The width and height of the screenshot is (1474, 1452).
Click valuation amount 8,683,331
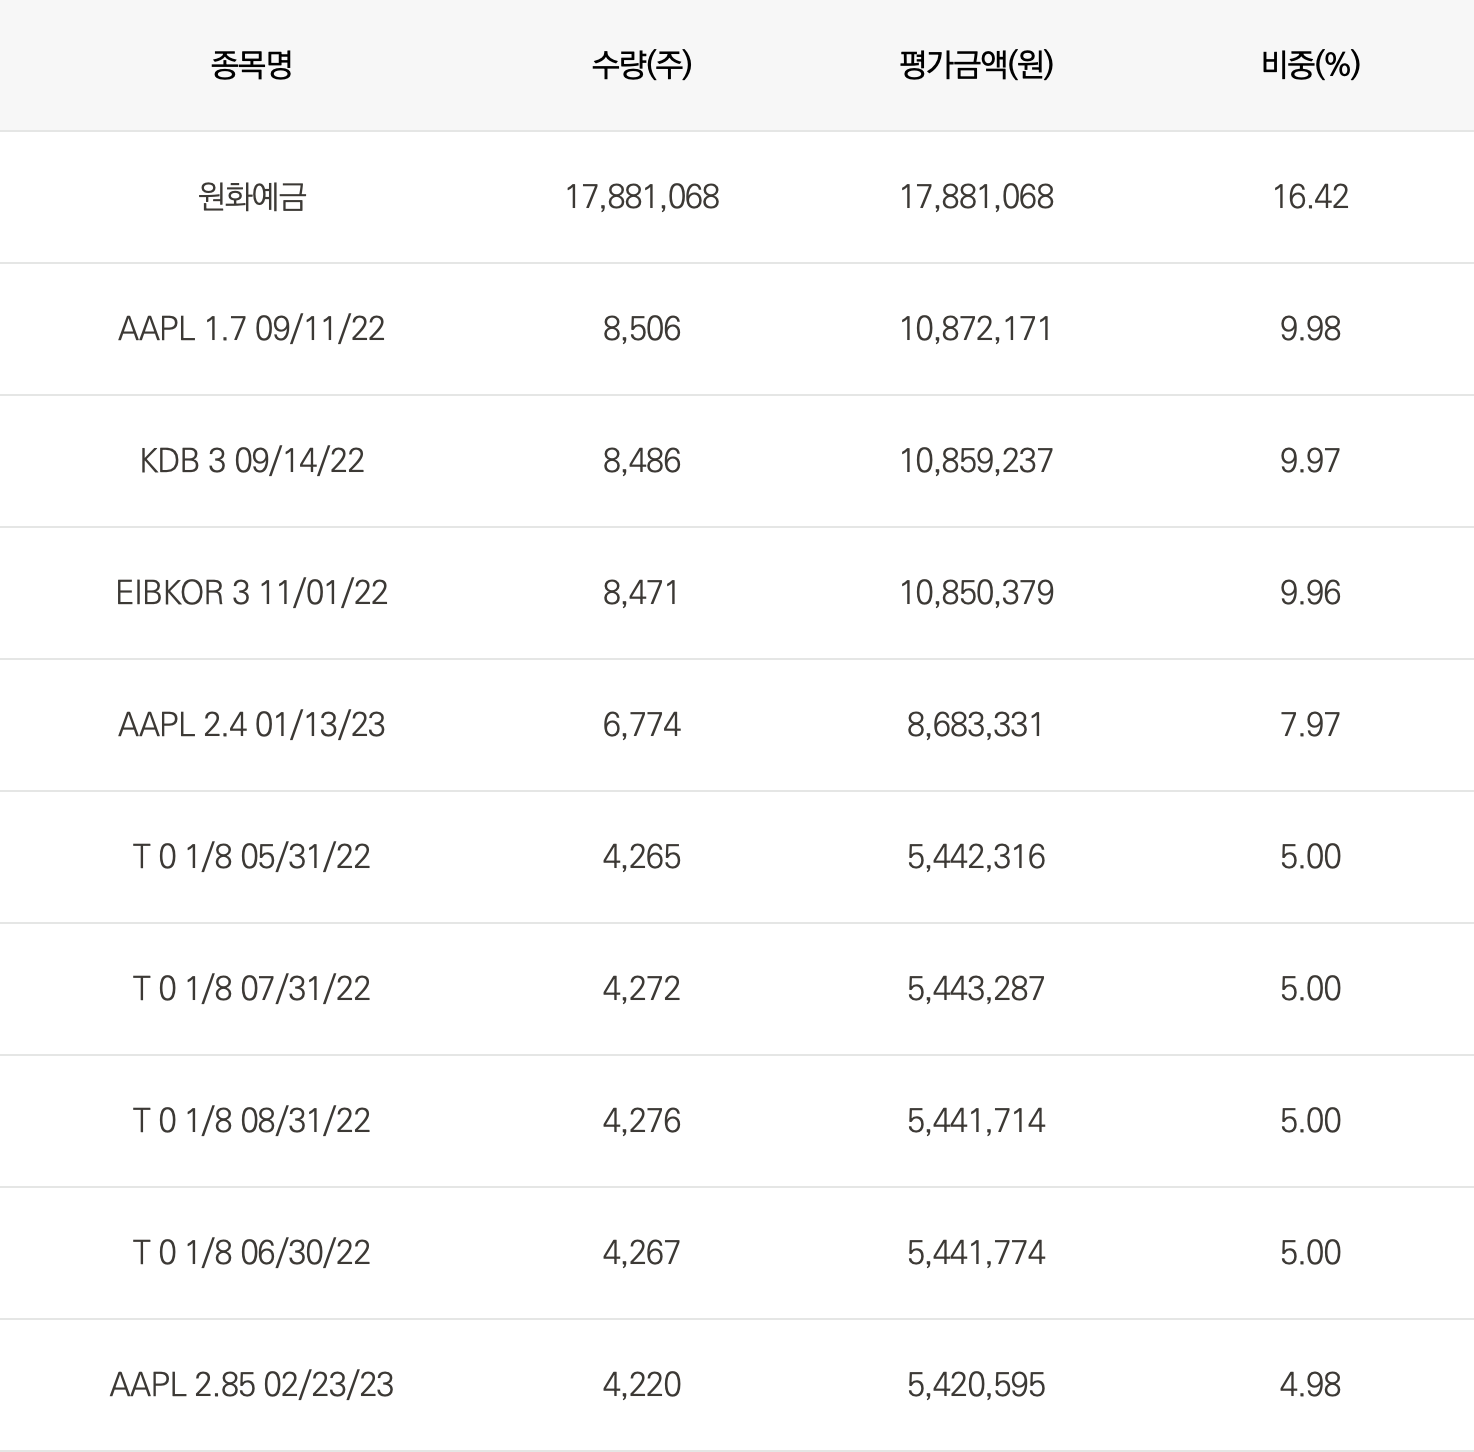976,725
